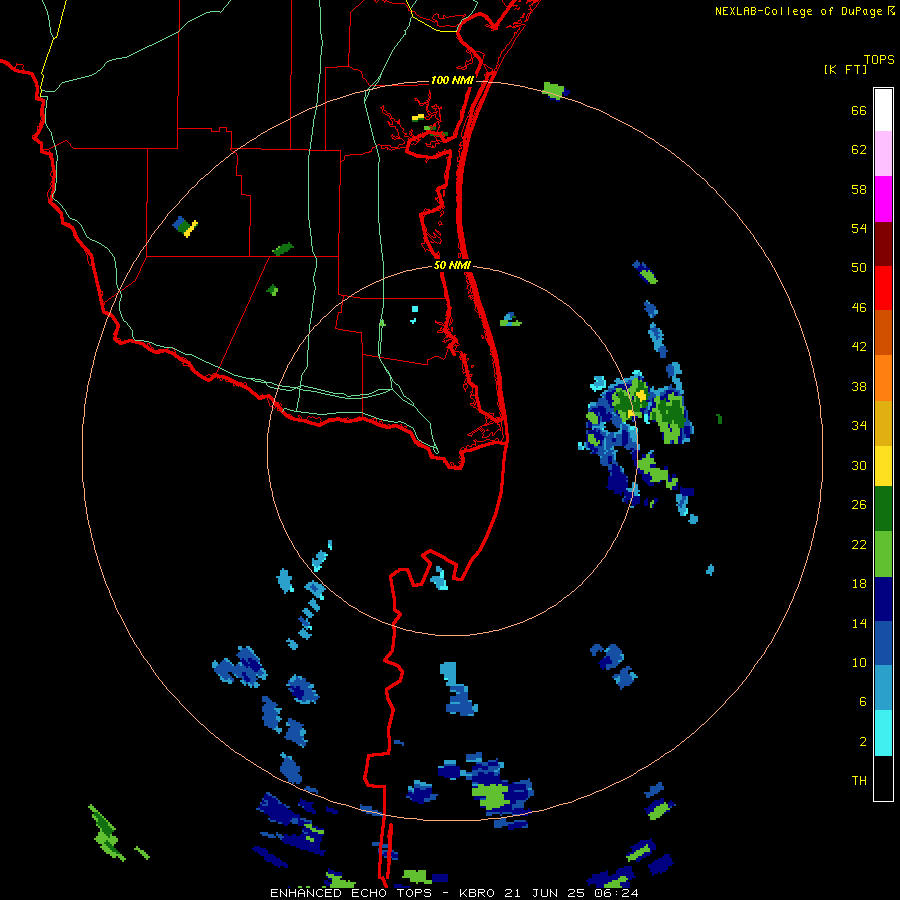Click the TH threshold label on legend
The height and width of the screenshot is (900, 900).
click(x=859, y=781)
